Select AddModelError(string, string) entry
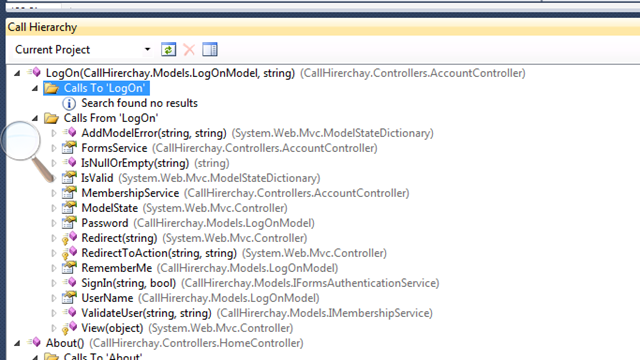Image resolution: width=640 pixels, height=360 pixels. pos(257,133)
